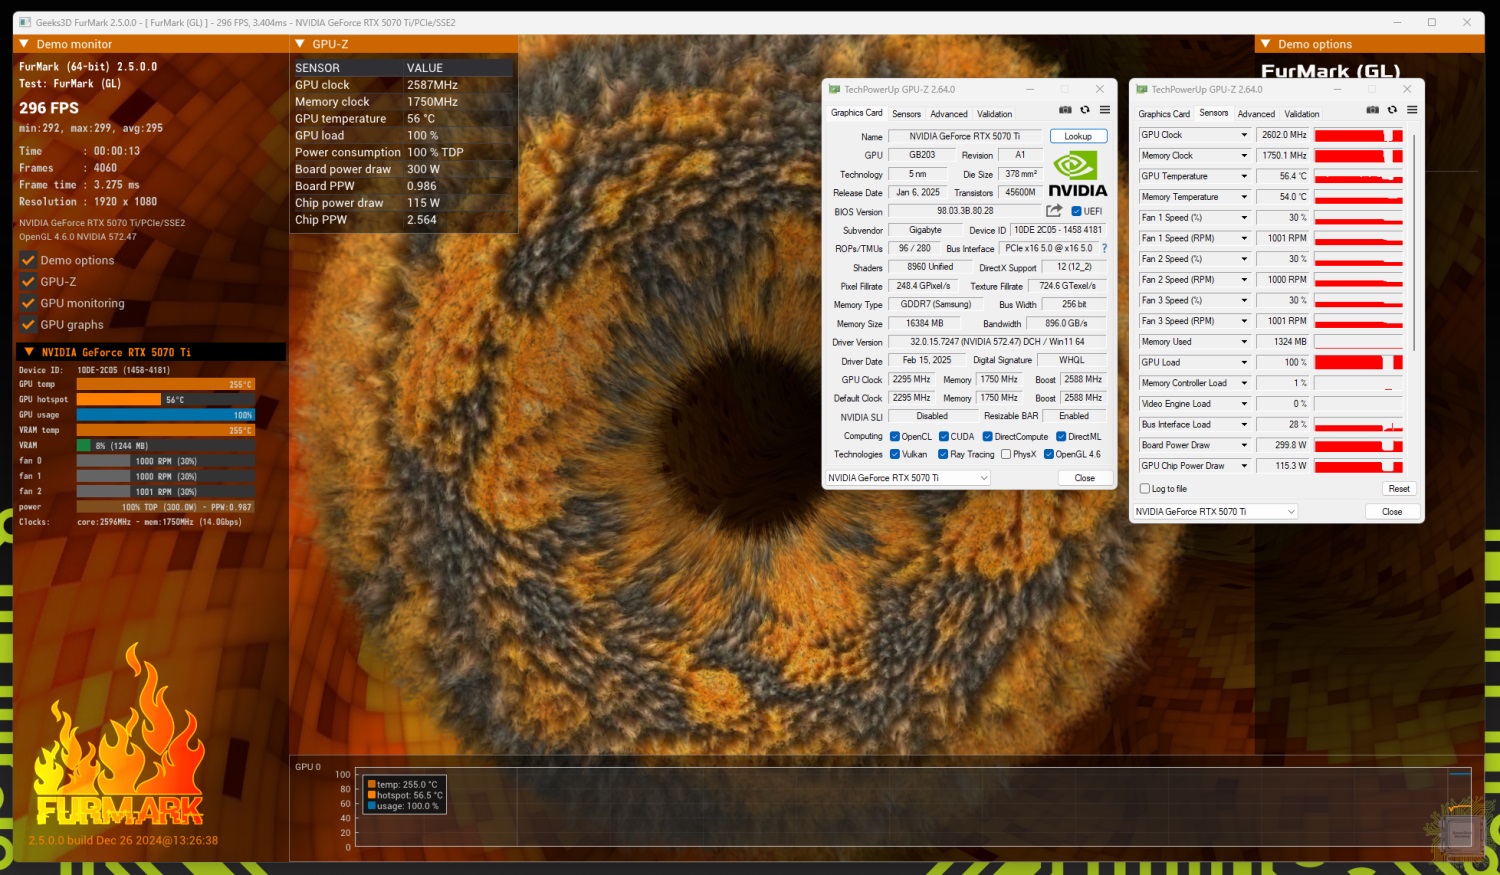Switch to Validation tab in Graphics Card window
Image resolution: width=1500 pixels, height=875 pixels.
click(995, 114)
